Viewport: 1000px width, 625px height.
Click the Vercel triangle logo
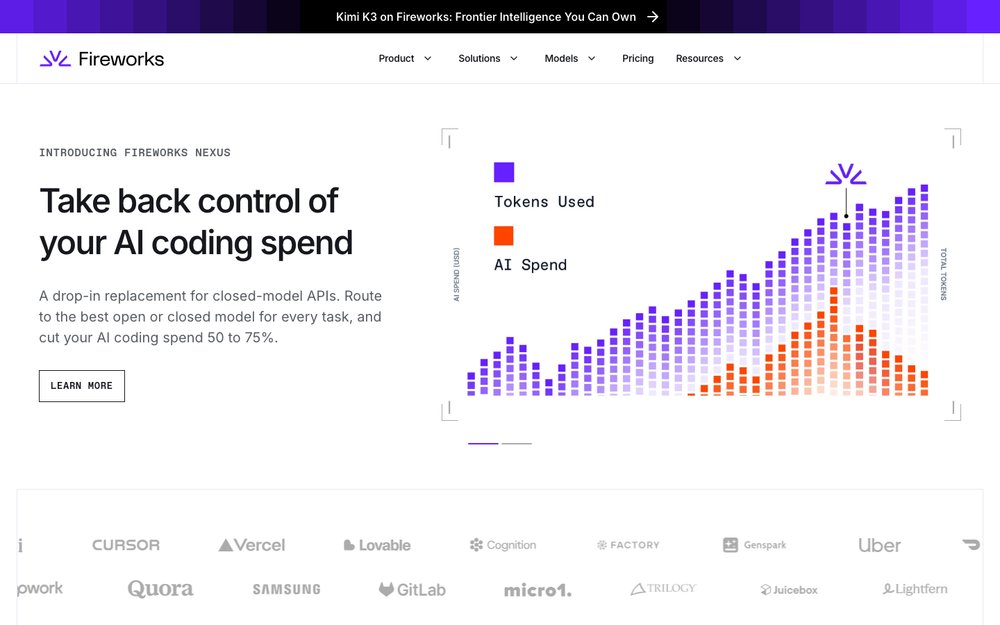coord(225,545)
